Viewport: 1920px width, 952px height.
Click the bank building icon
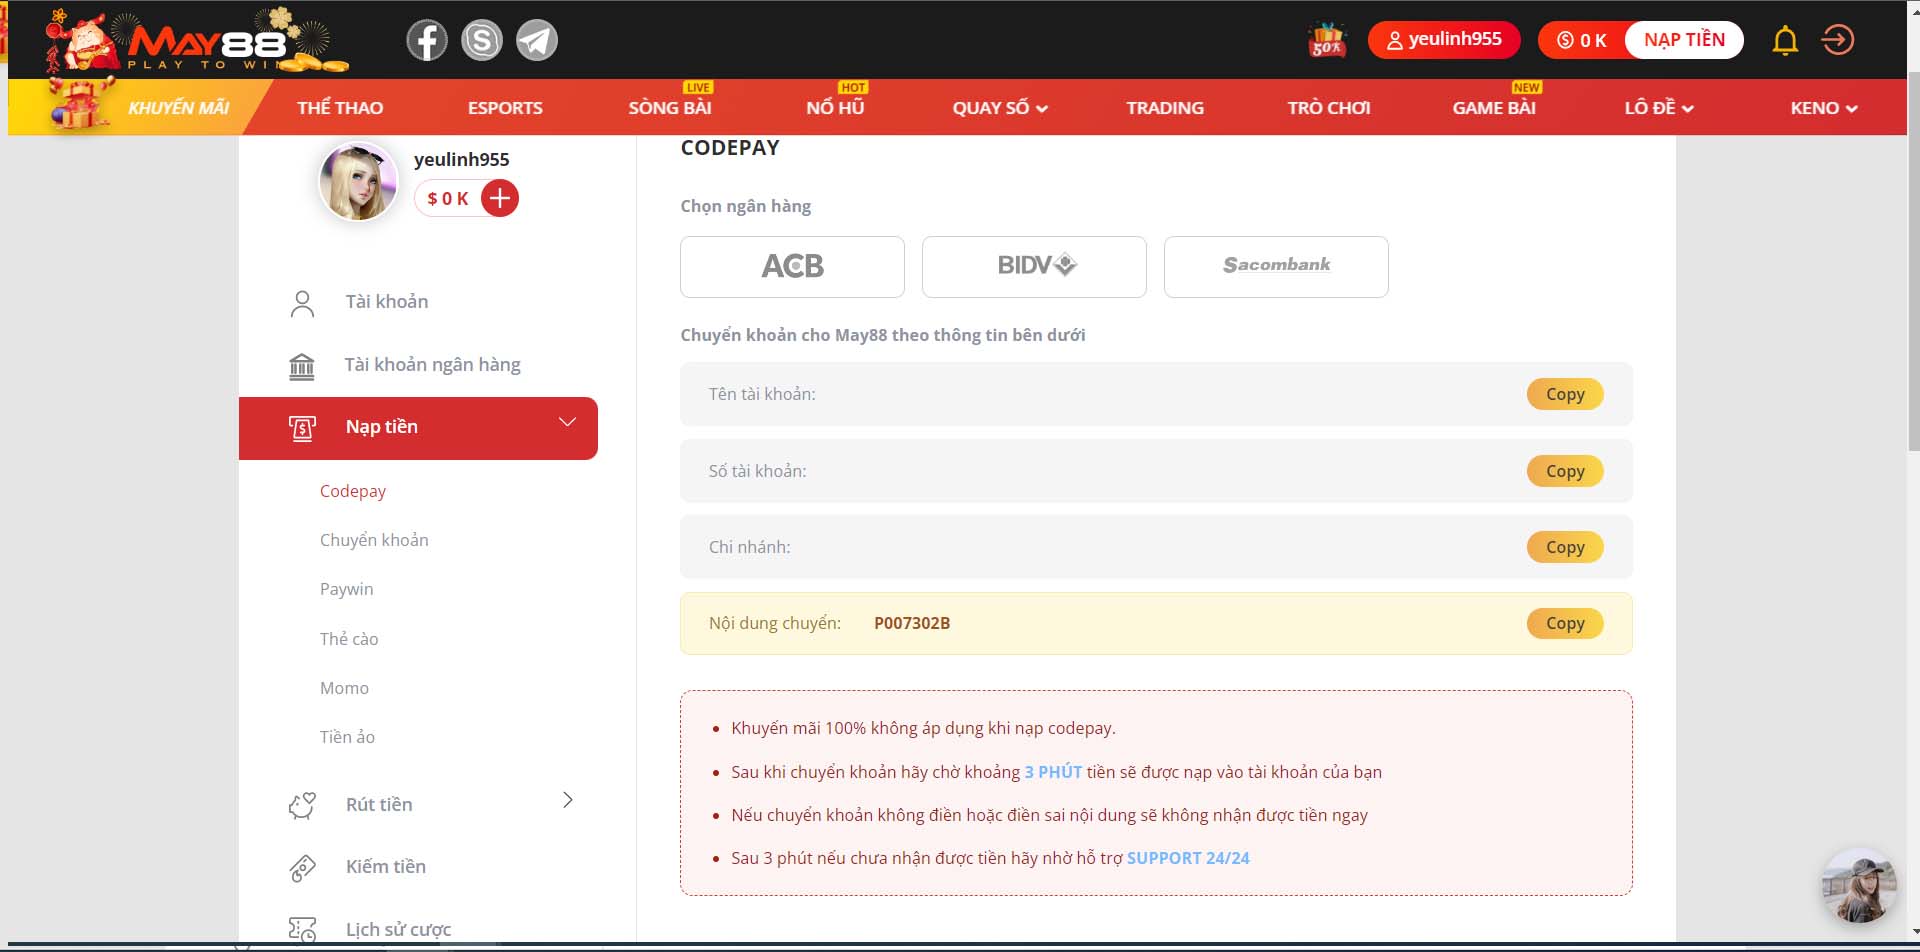pyautogui.click(x=302, y=366)
